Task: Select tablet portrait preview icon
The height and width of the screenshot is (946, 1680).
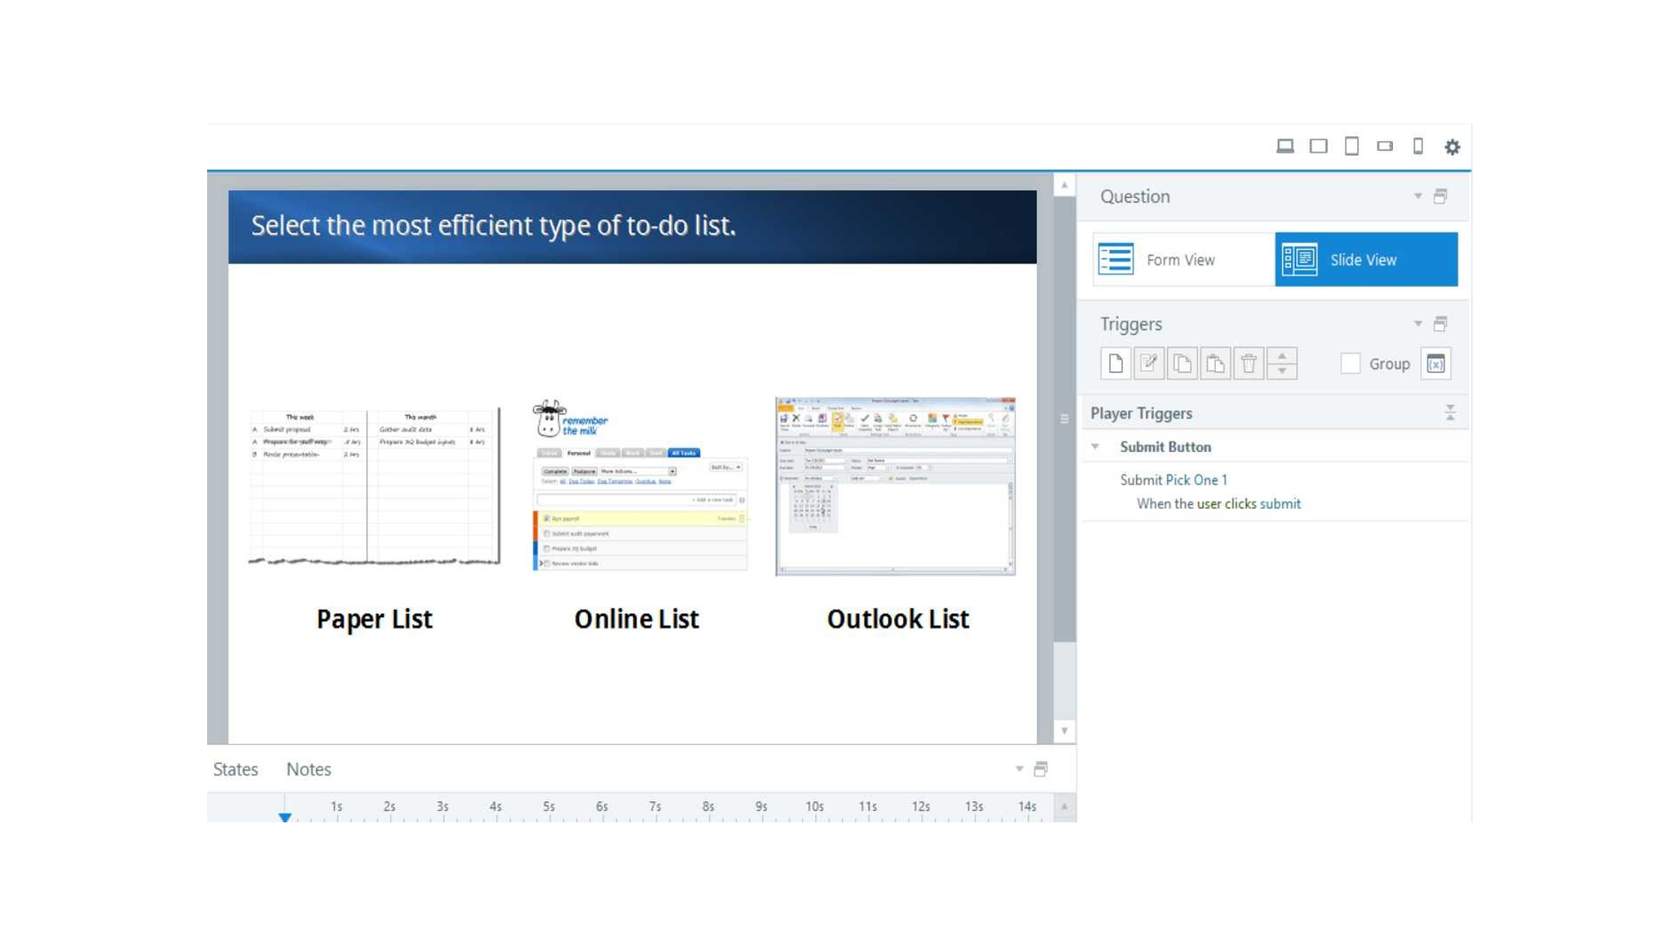Action: (x=1352, y=146)
